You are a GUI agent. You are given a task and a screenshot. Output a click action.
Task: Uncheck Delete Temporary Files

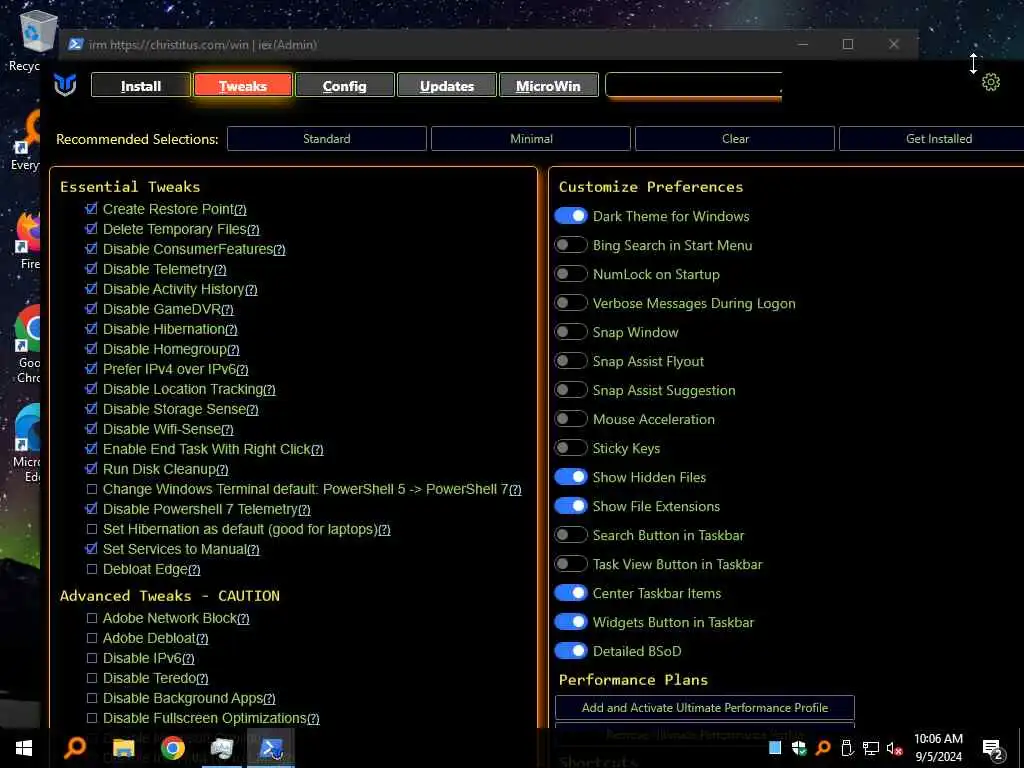[x=91, y=229]
